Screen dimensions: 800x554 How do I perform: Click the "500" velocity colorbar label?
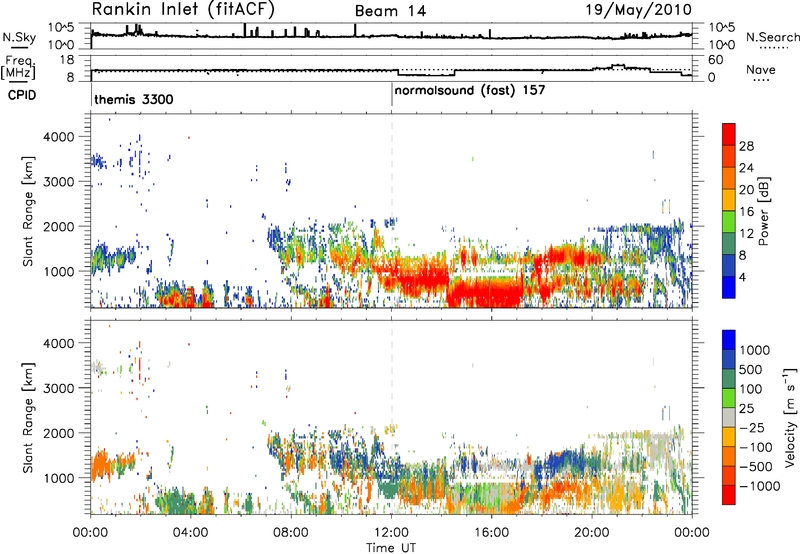coord(752,370)
